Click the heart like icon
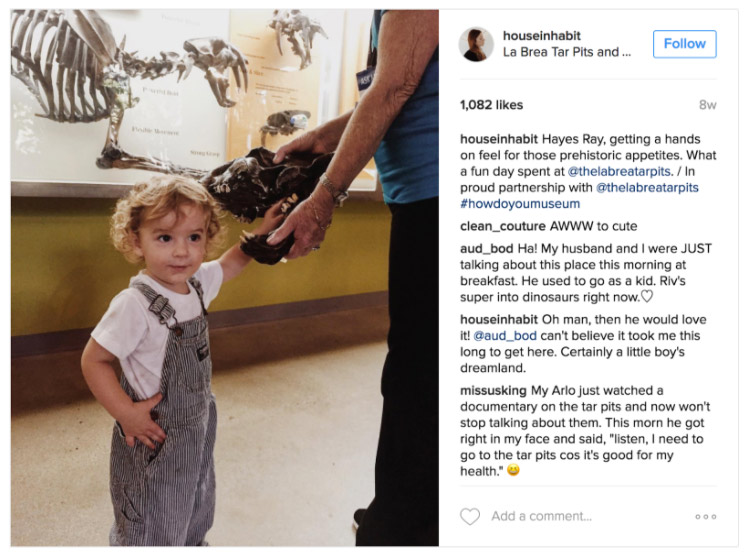 tap(470, 516)
